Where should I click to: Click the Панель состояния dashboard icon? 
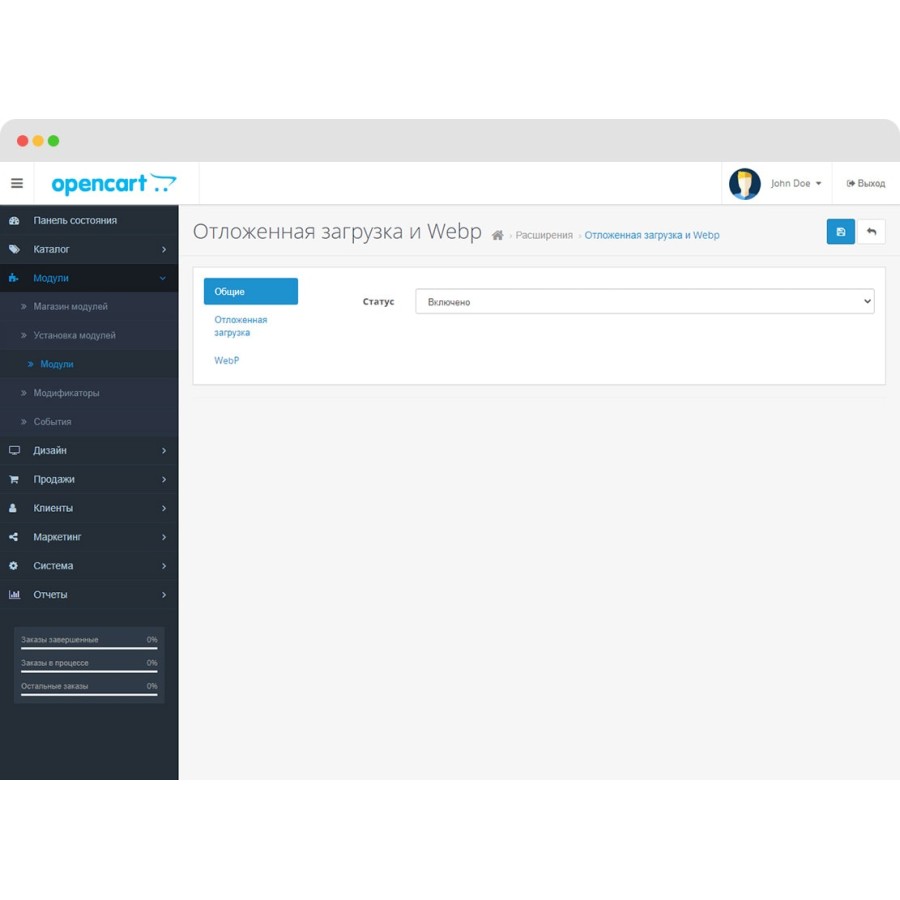[14, 220]
